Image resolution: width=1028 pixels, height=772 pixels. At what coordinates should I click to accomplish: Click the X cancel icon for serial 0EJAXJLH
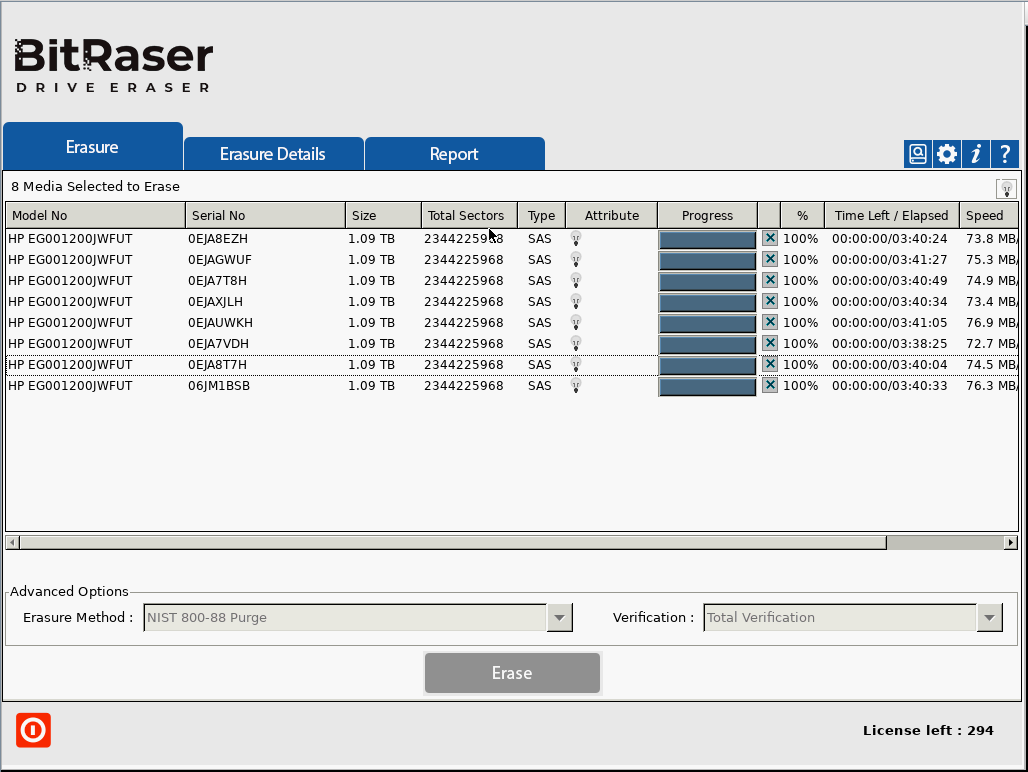pyautogui.click(x=770, y=301)
